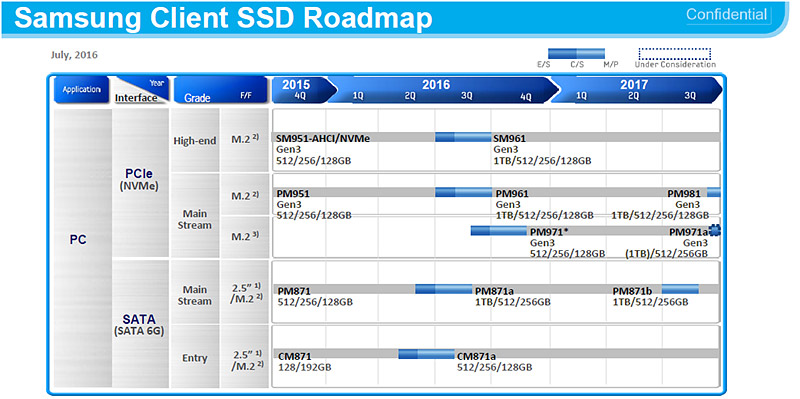Click the PC application cell
Image resolution: width=800 pixels, height=399 pixels.
(82, 247)
